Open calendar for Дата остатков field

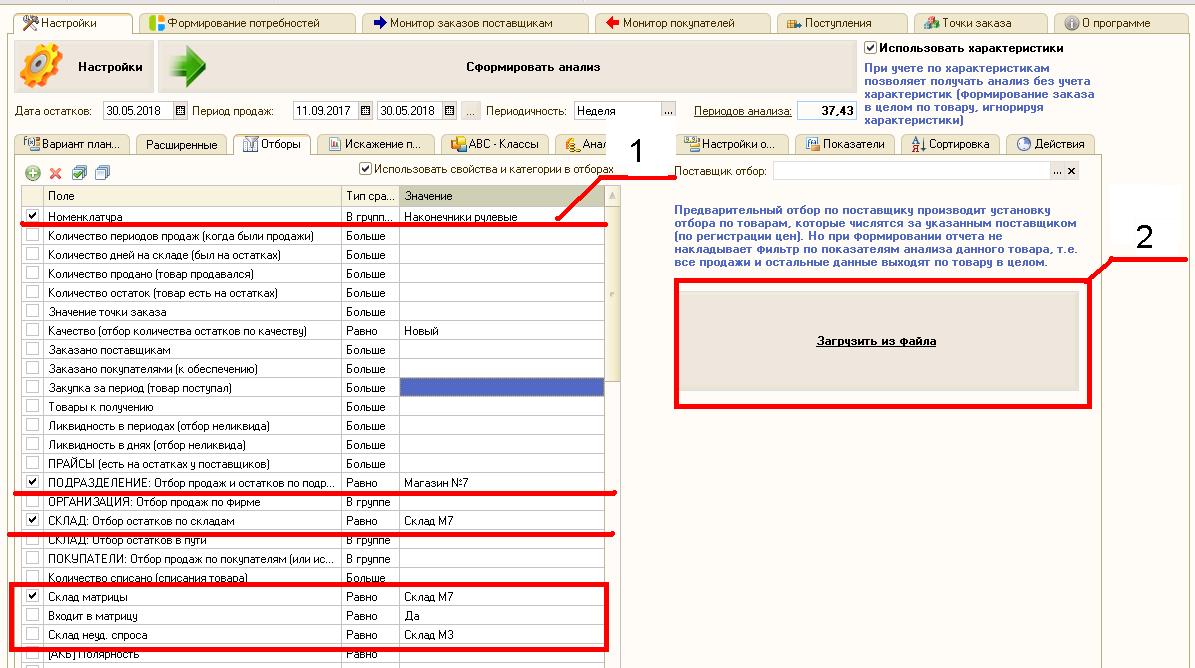(x=180, y=111)
